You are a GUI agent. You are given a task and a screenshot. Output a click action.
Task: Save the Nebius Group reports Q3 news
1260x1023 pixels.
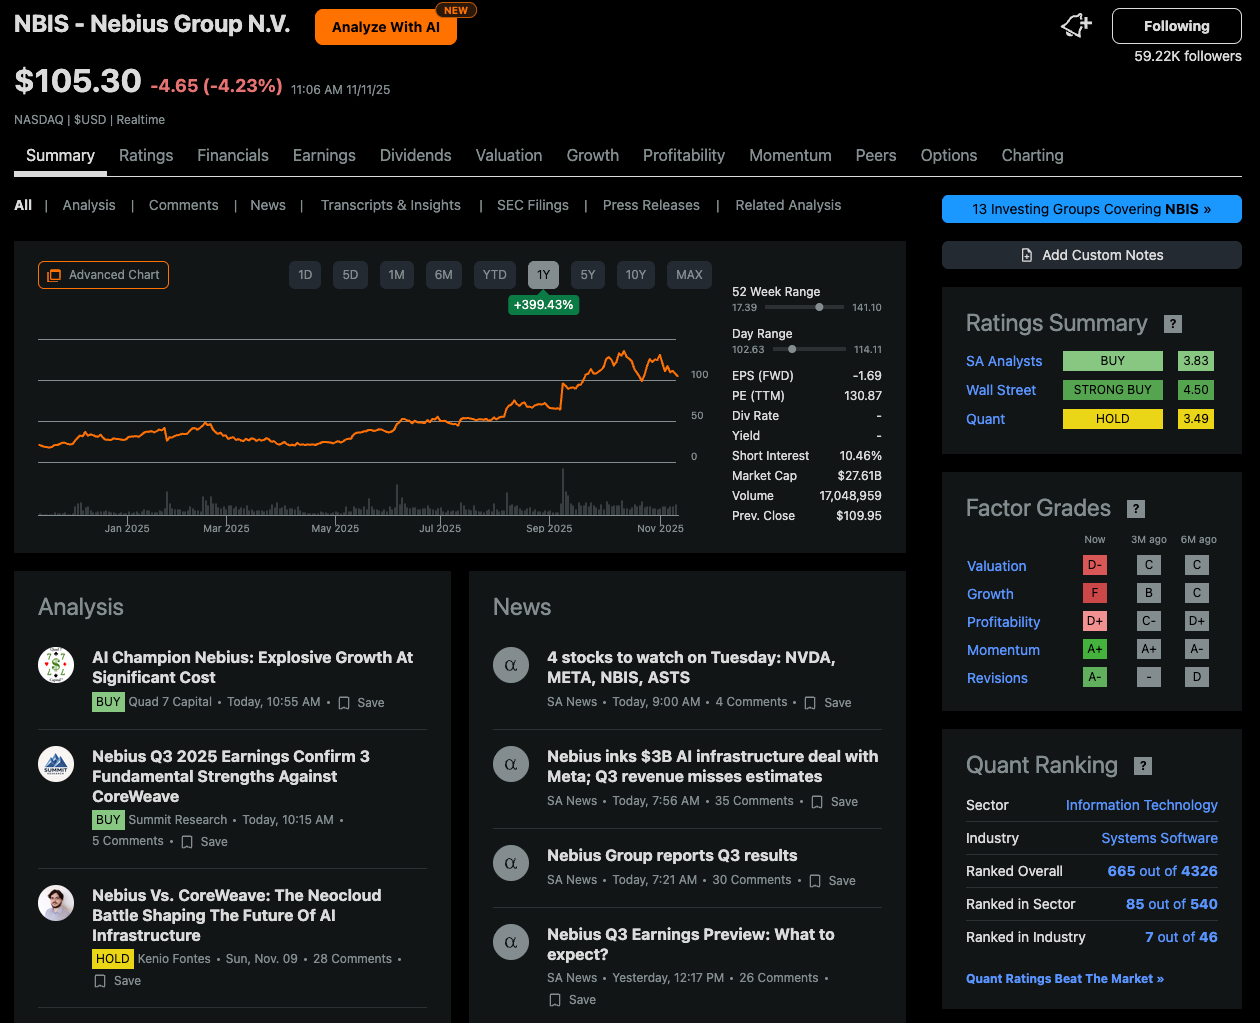click(x=832, y=881)
